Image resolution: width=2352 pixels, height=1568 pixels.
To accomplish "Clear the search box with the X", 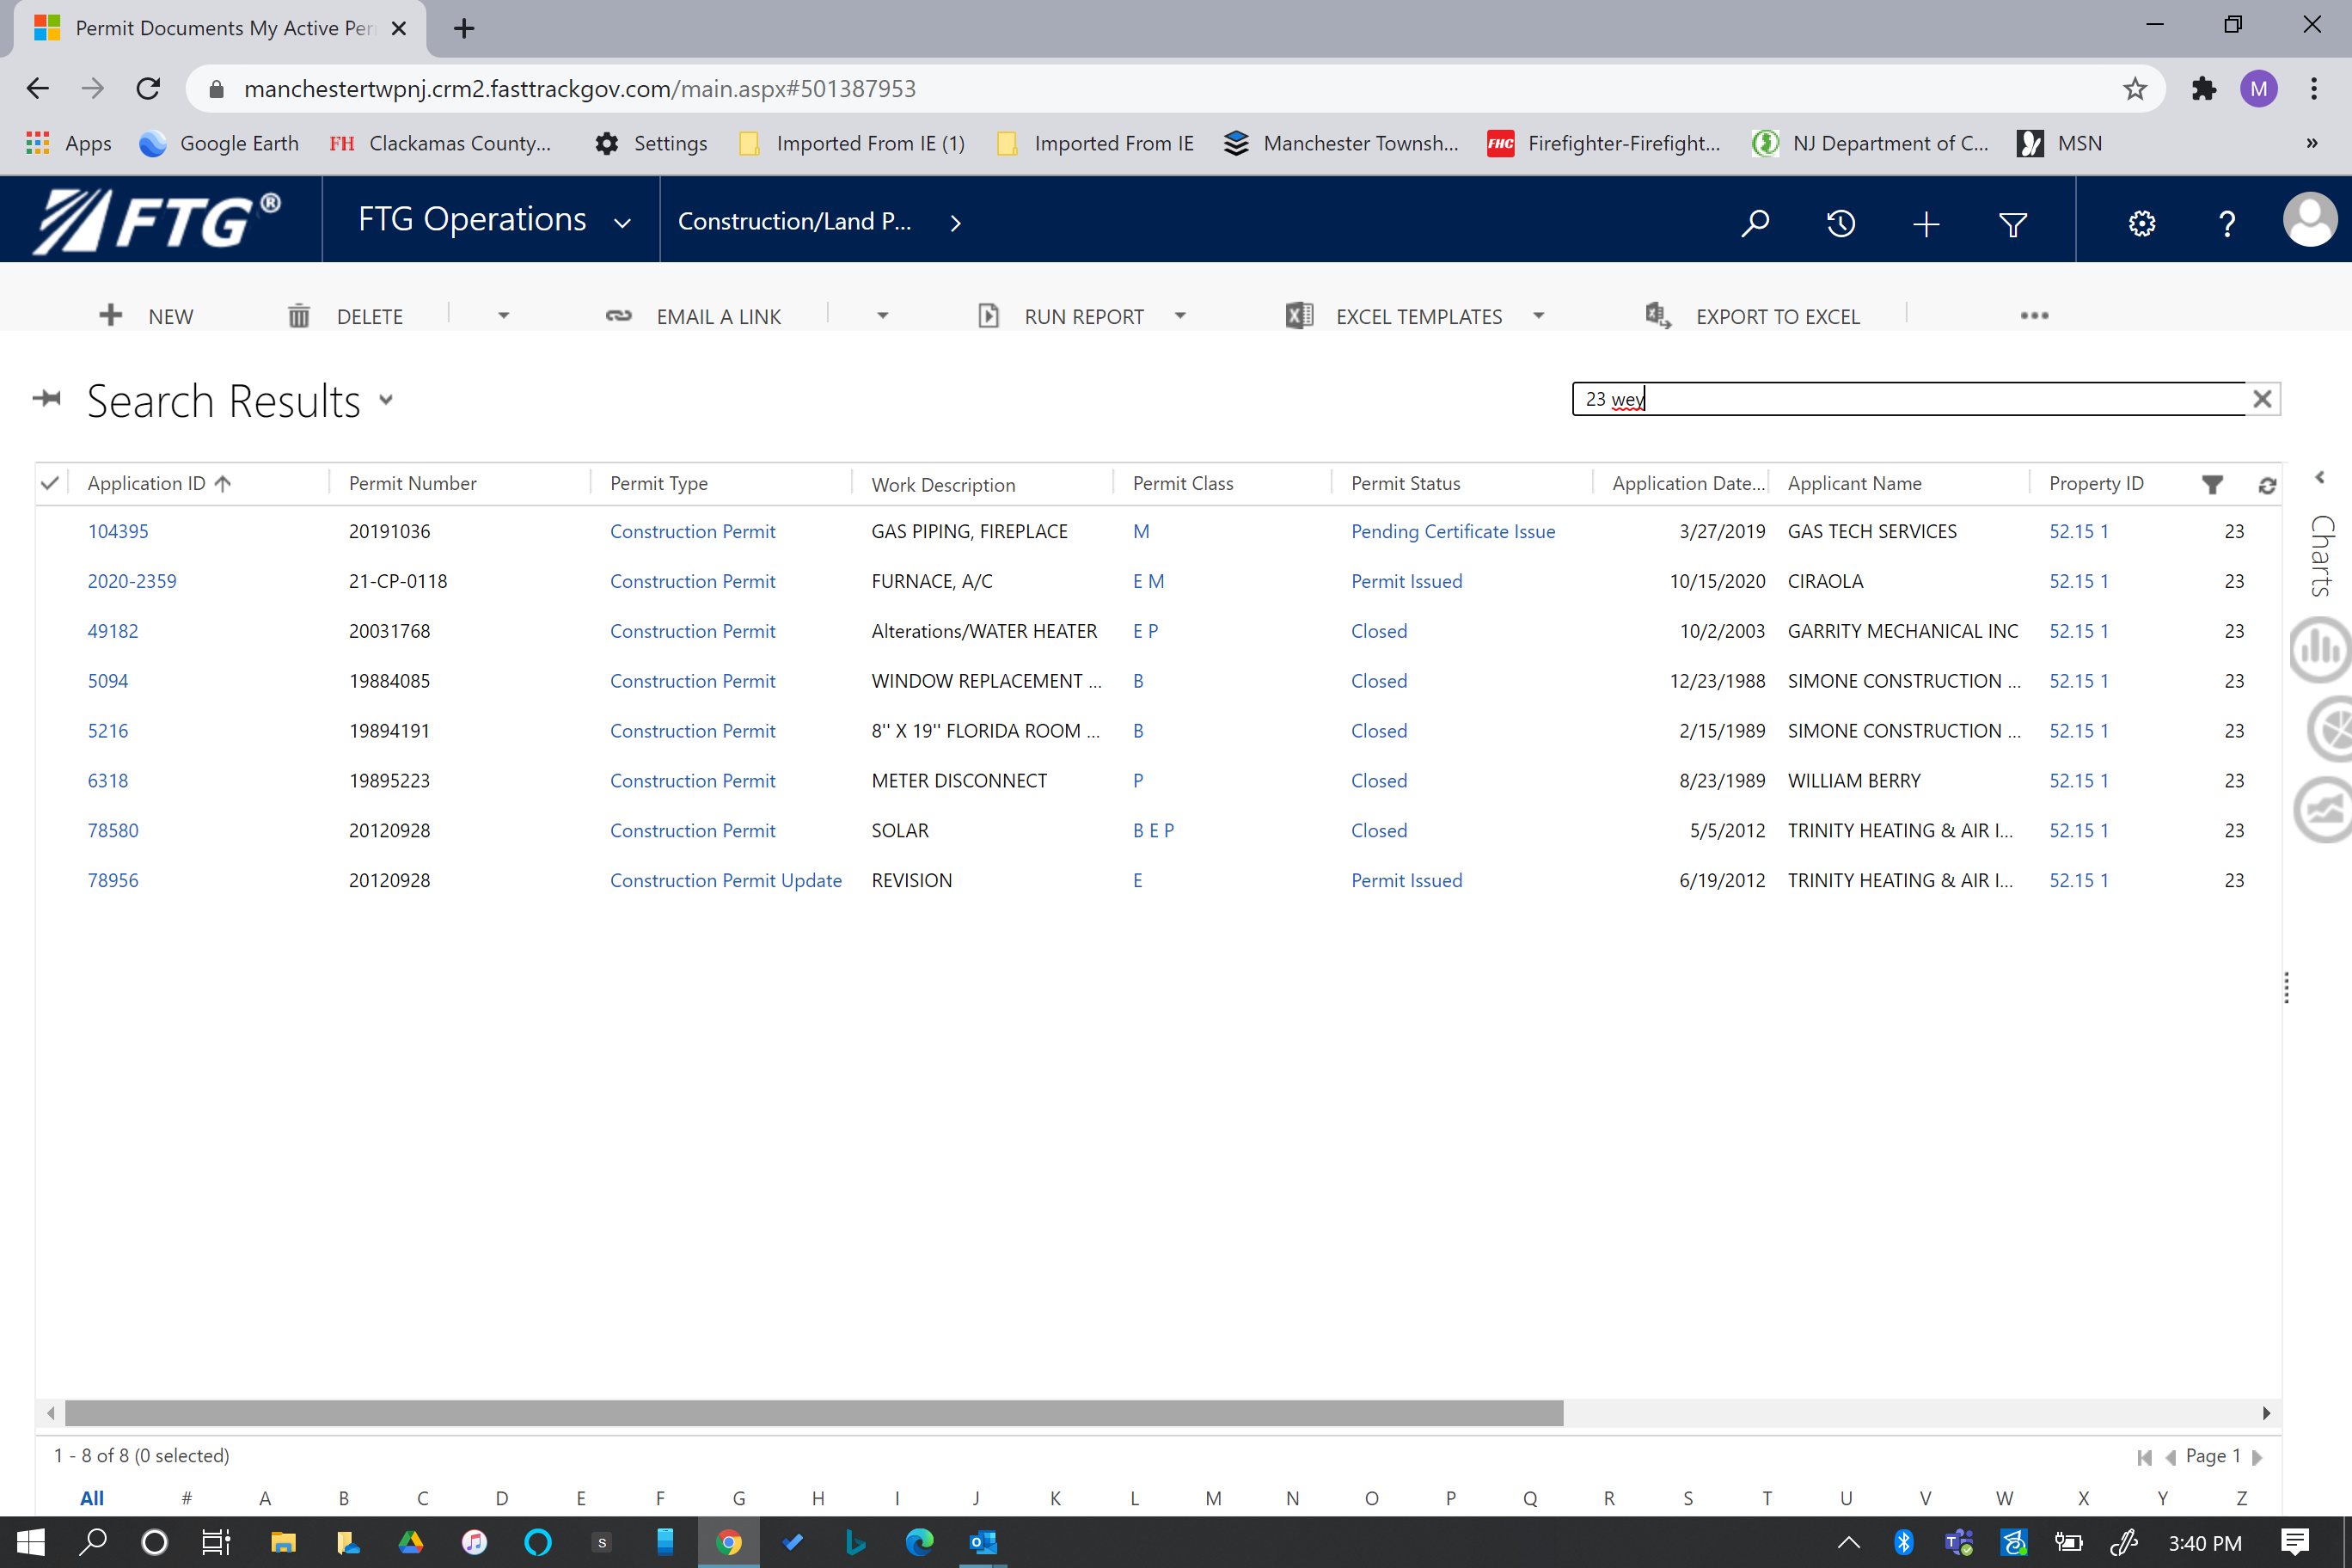I will [x=2262, y=399].
